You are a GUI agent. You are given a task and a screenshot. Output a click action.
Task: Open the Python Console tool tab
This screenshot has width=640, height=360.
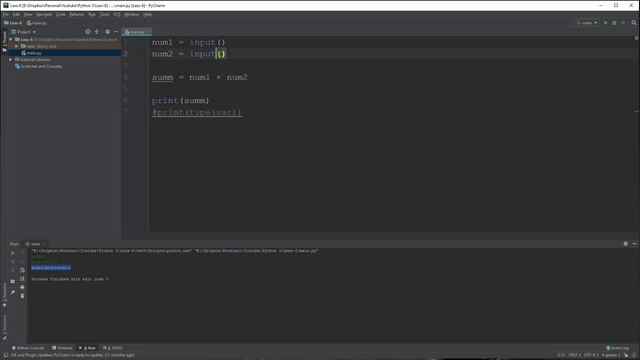coord(28,348)
